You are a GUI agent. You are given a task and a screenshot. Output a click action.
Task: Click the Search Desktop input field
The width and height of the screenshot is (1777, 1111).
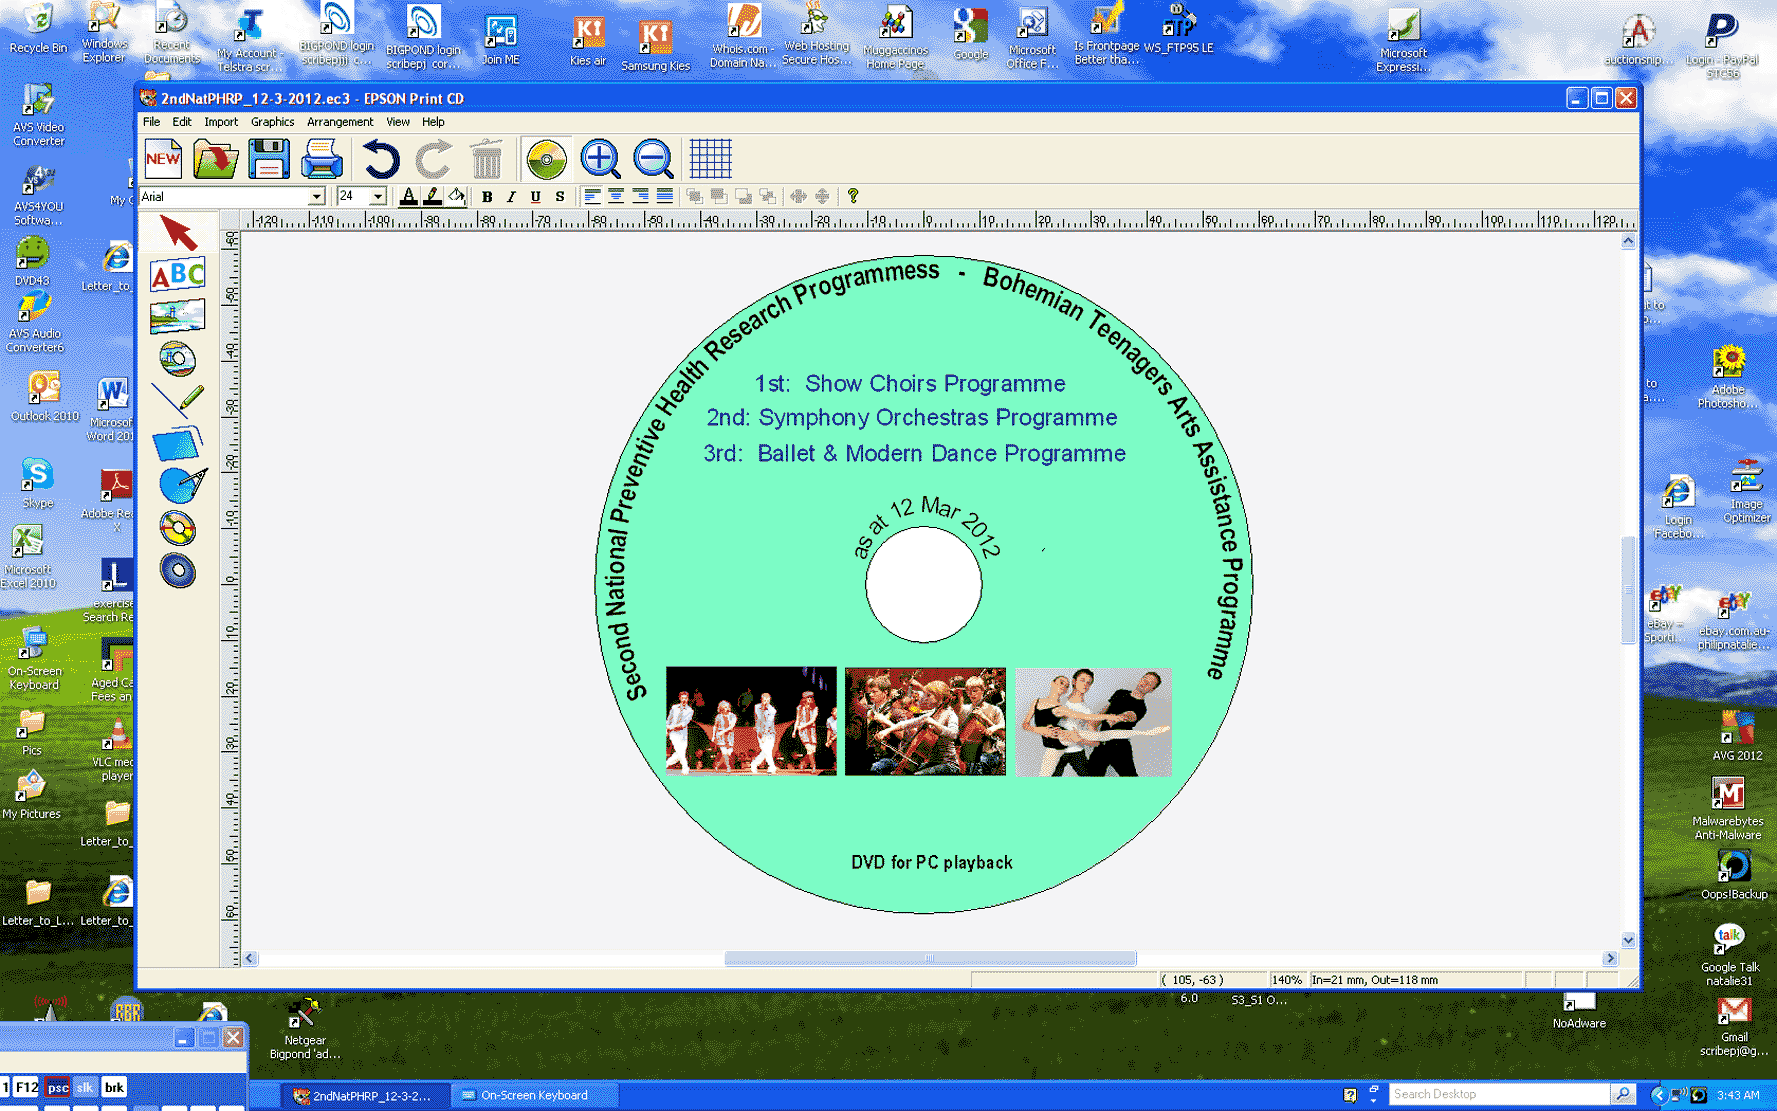coord(1497,1094)
